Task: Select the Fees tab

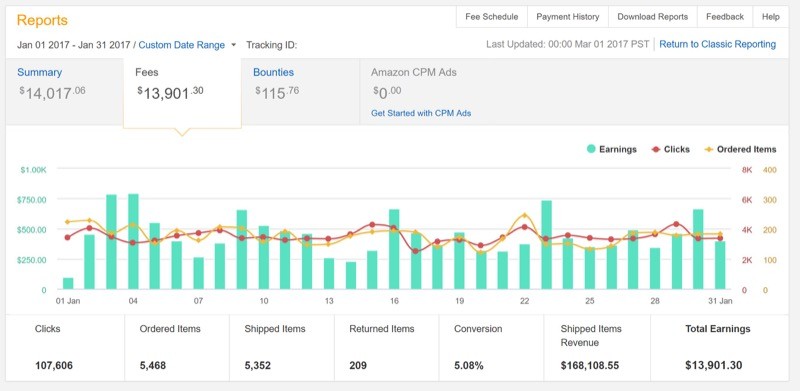Action: [182, 93]
